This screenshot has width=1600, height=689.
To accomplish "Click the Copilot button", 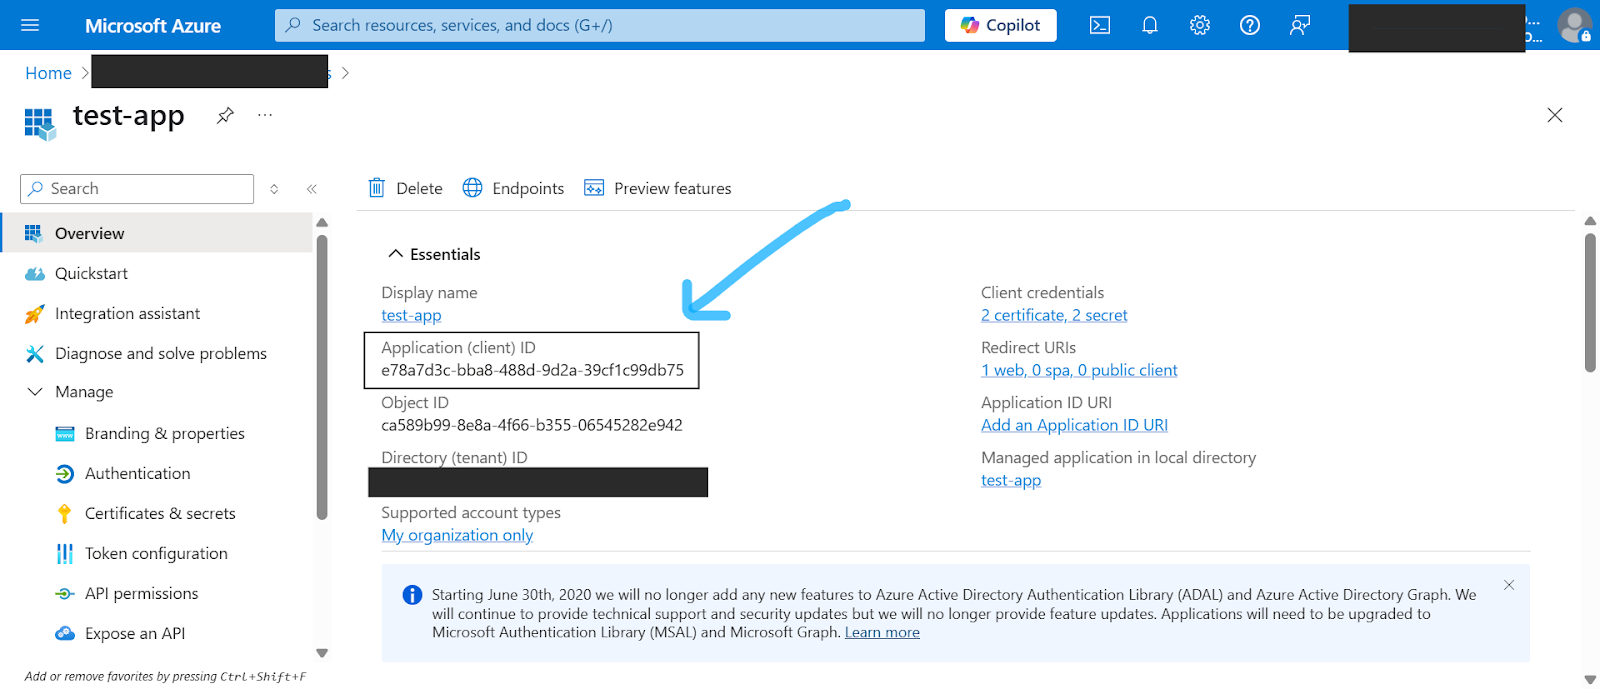I will 1000,25.
